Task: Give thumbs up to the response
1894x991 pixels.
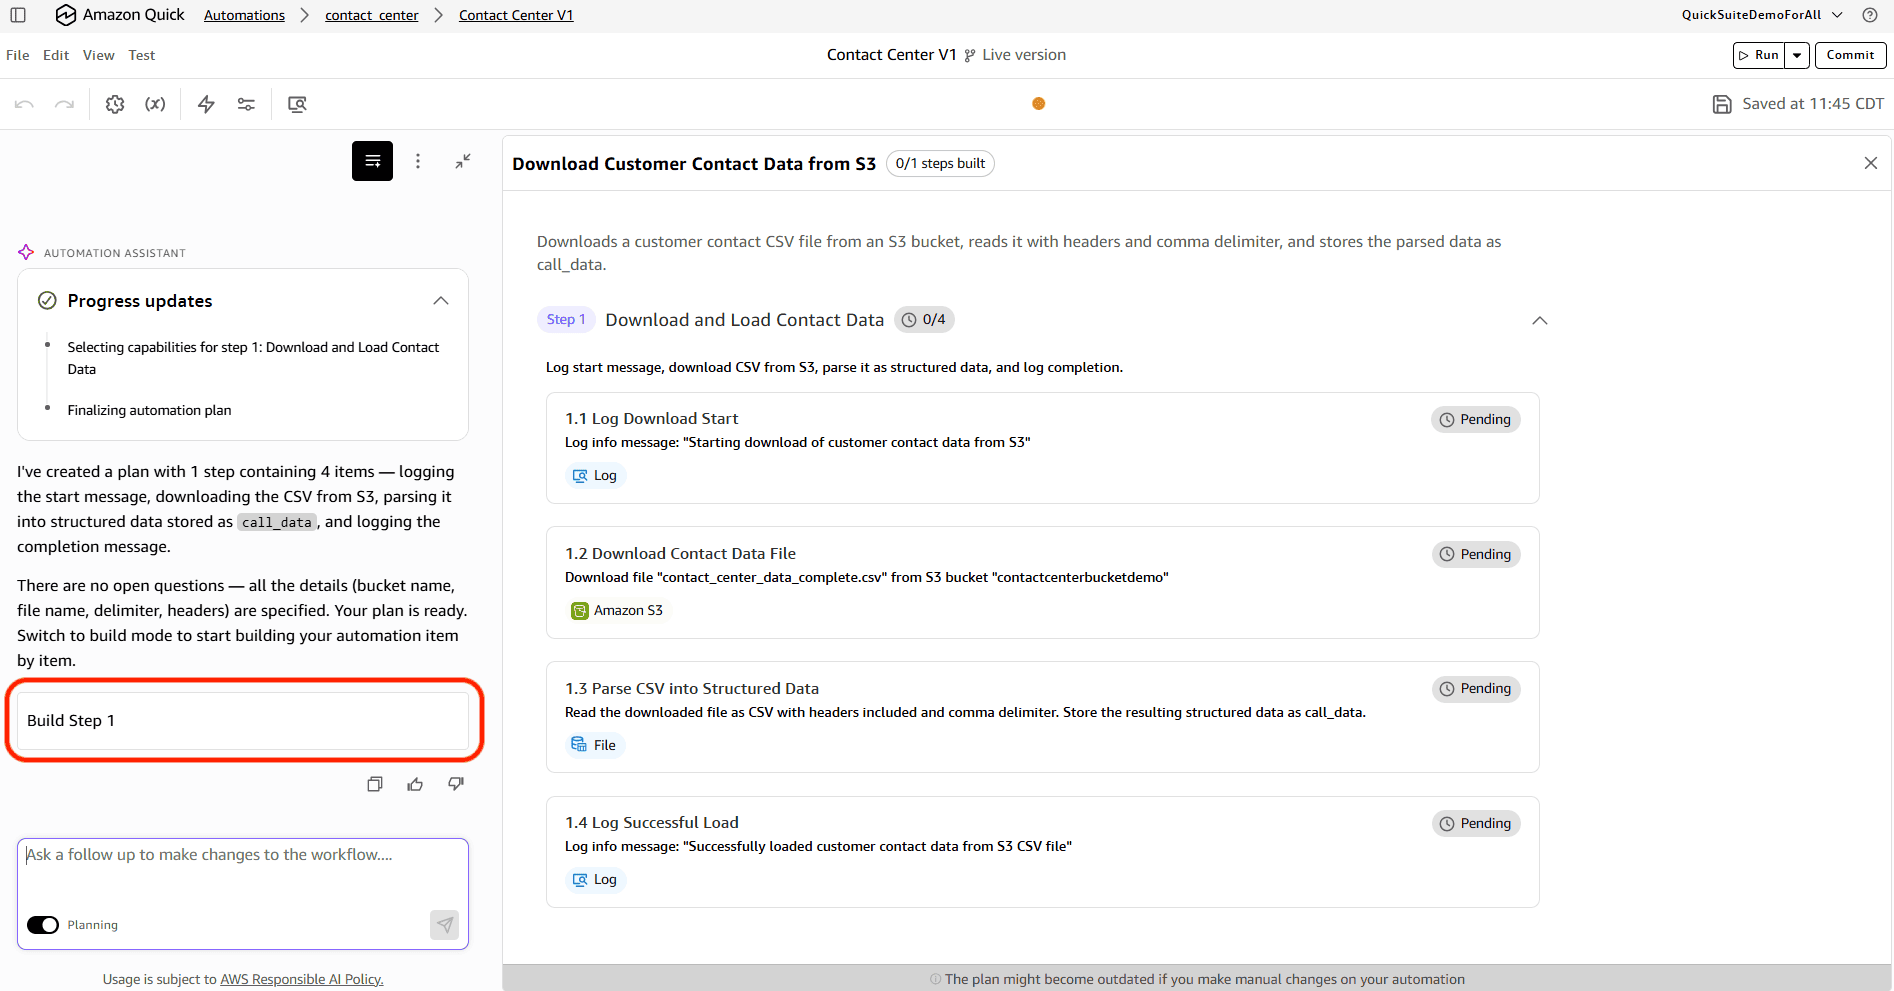Action: point(415,784)
